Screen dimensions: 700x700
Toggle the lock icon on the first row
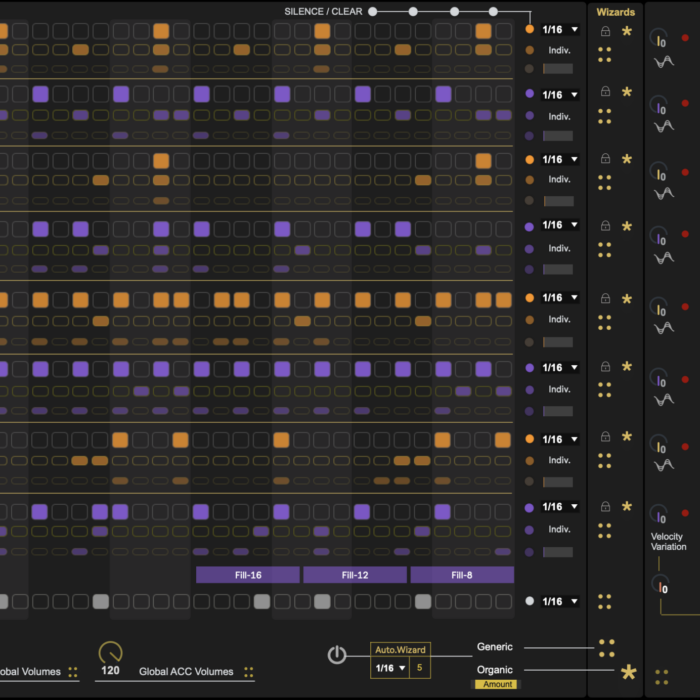(605, 32)
